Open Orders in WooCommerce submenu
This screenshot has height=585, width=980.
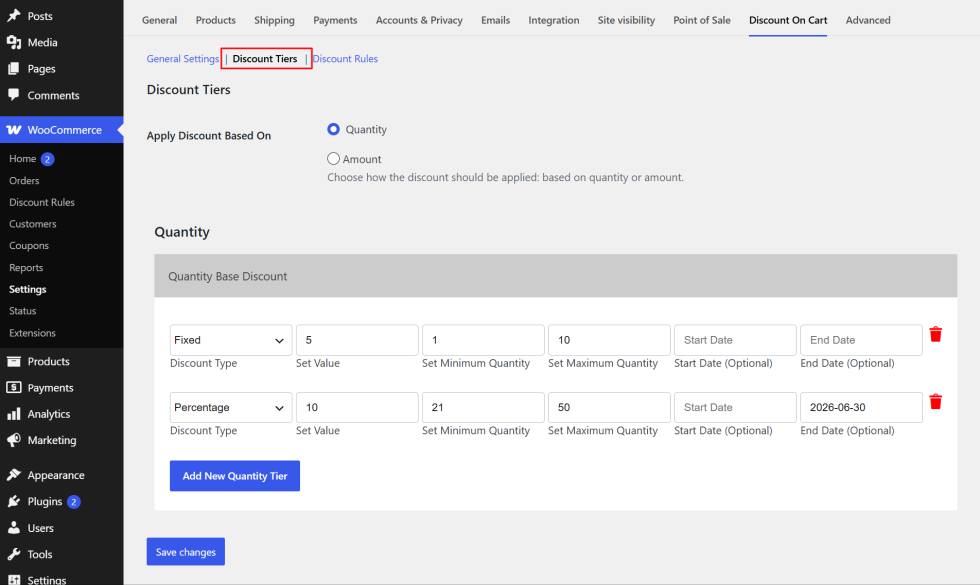24,181
